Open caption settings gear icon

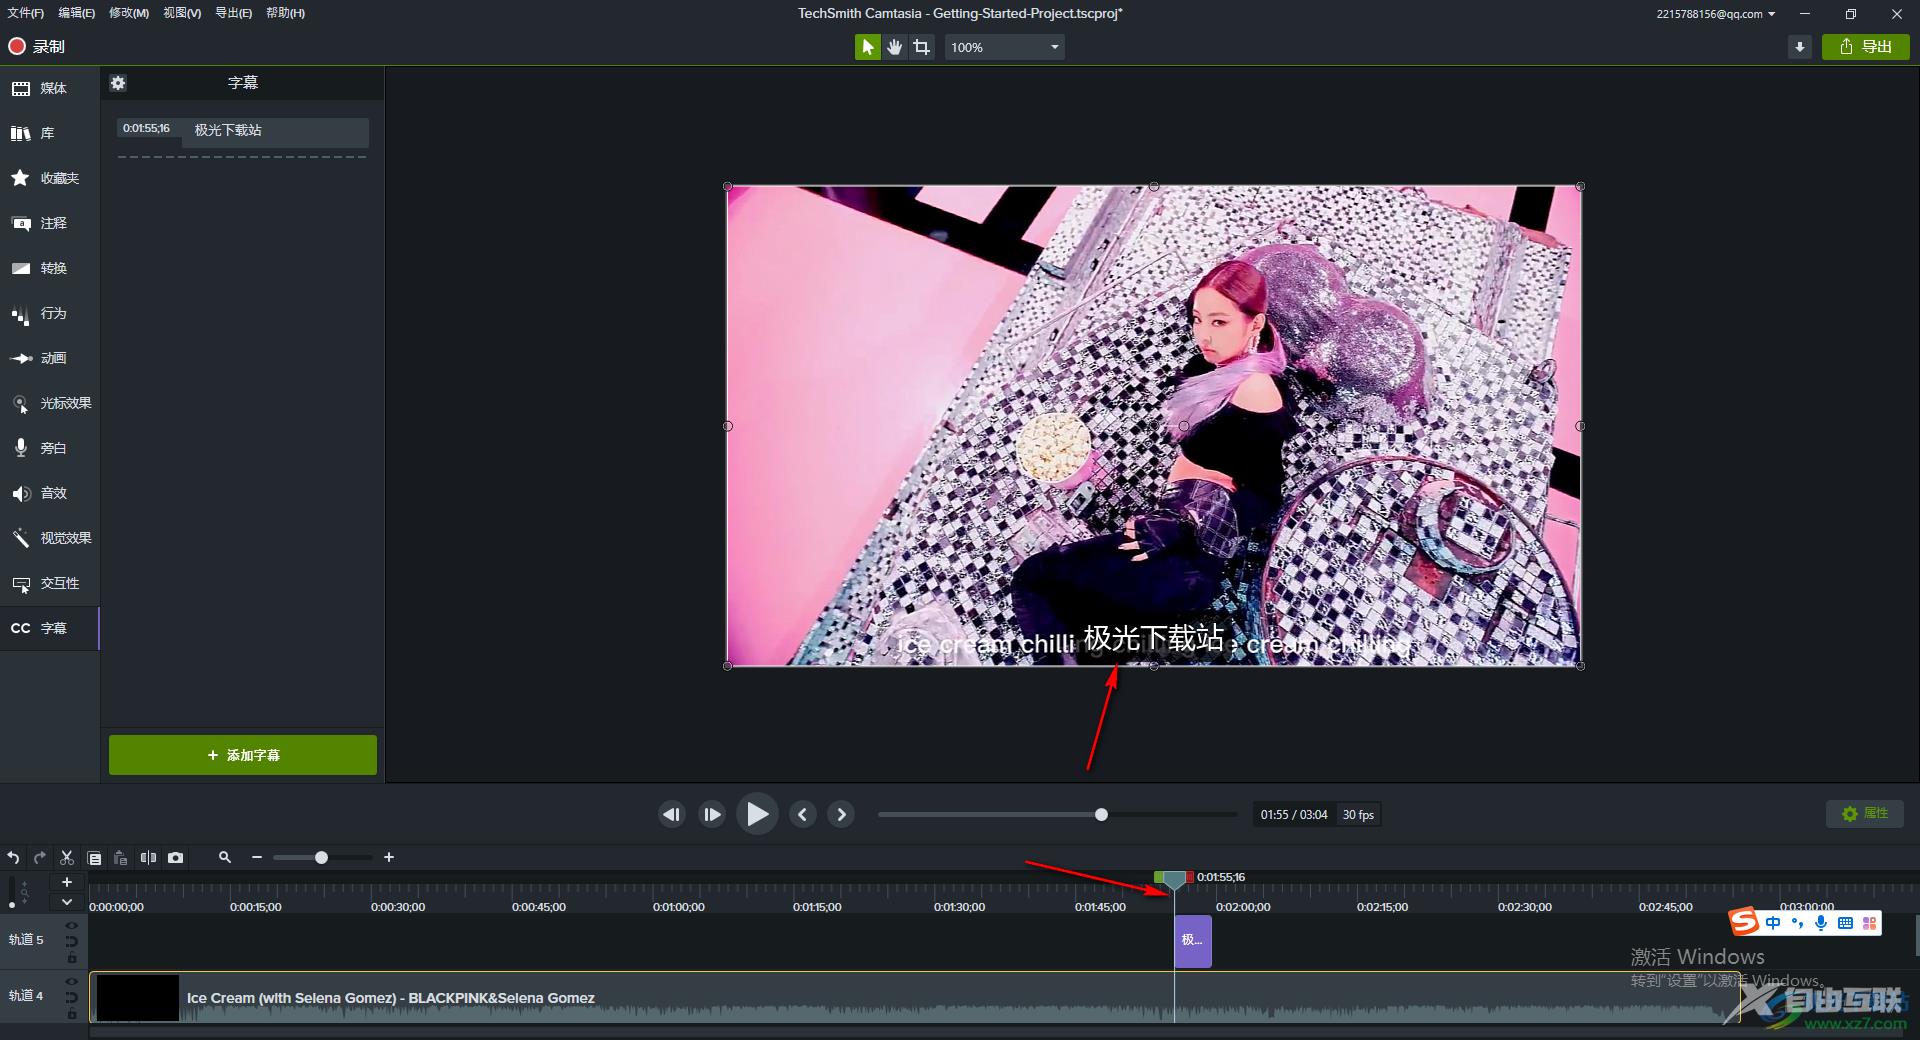tap(118, 83)
